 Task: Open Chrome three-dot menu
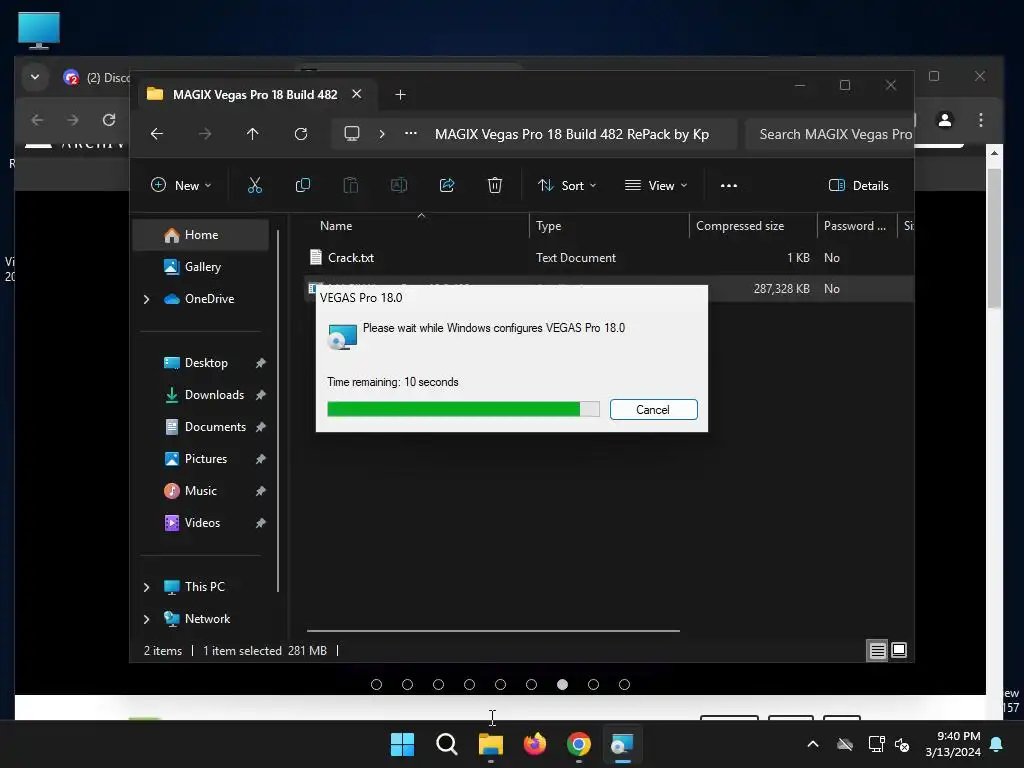(980, 120)
